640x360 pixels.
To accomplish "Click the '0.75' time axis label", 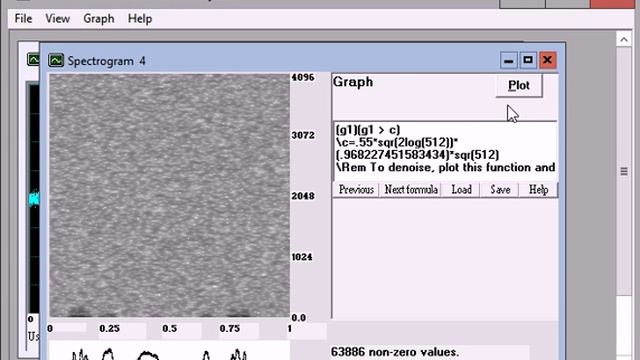I will [229, 329].
